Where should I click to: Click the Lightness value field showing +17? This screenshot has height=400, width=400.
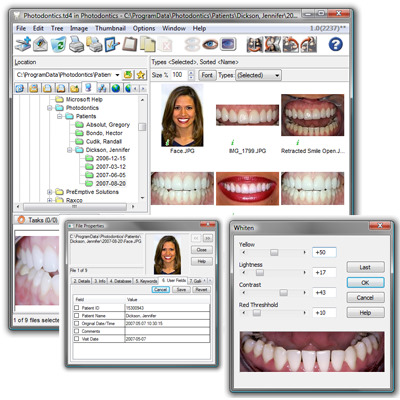pos(324,272)
